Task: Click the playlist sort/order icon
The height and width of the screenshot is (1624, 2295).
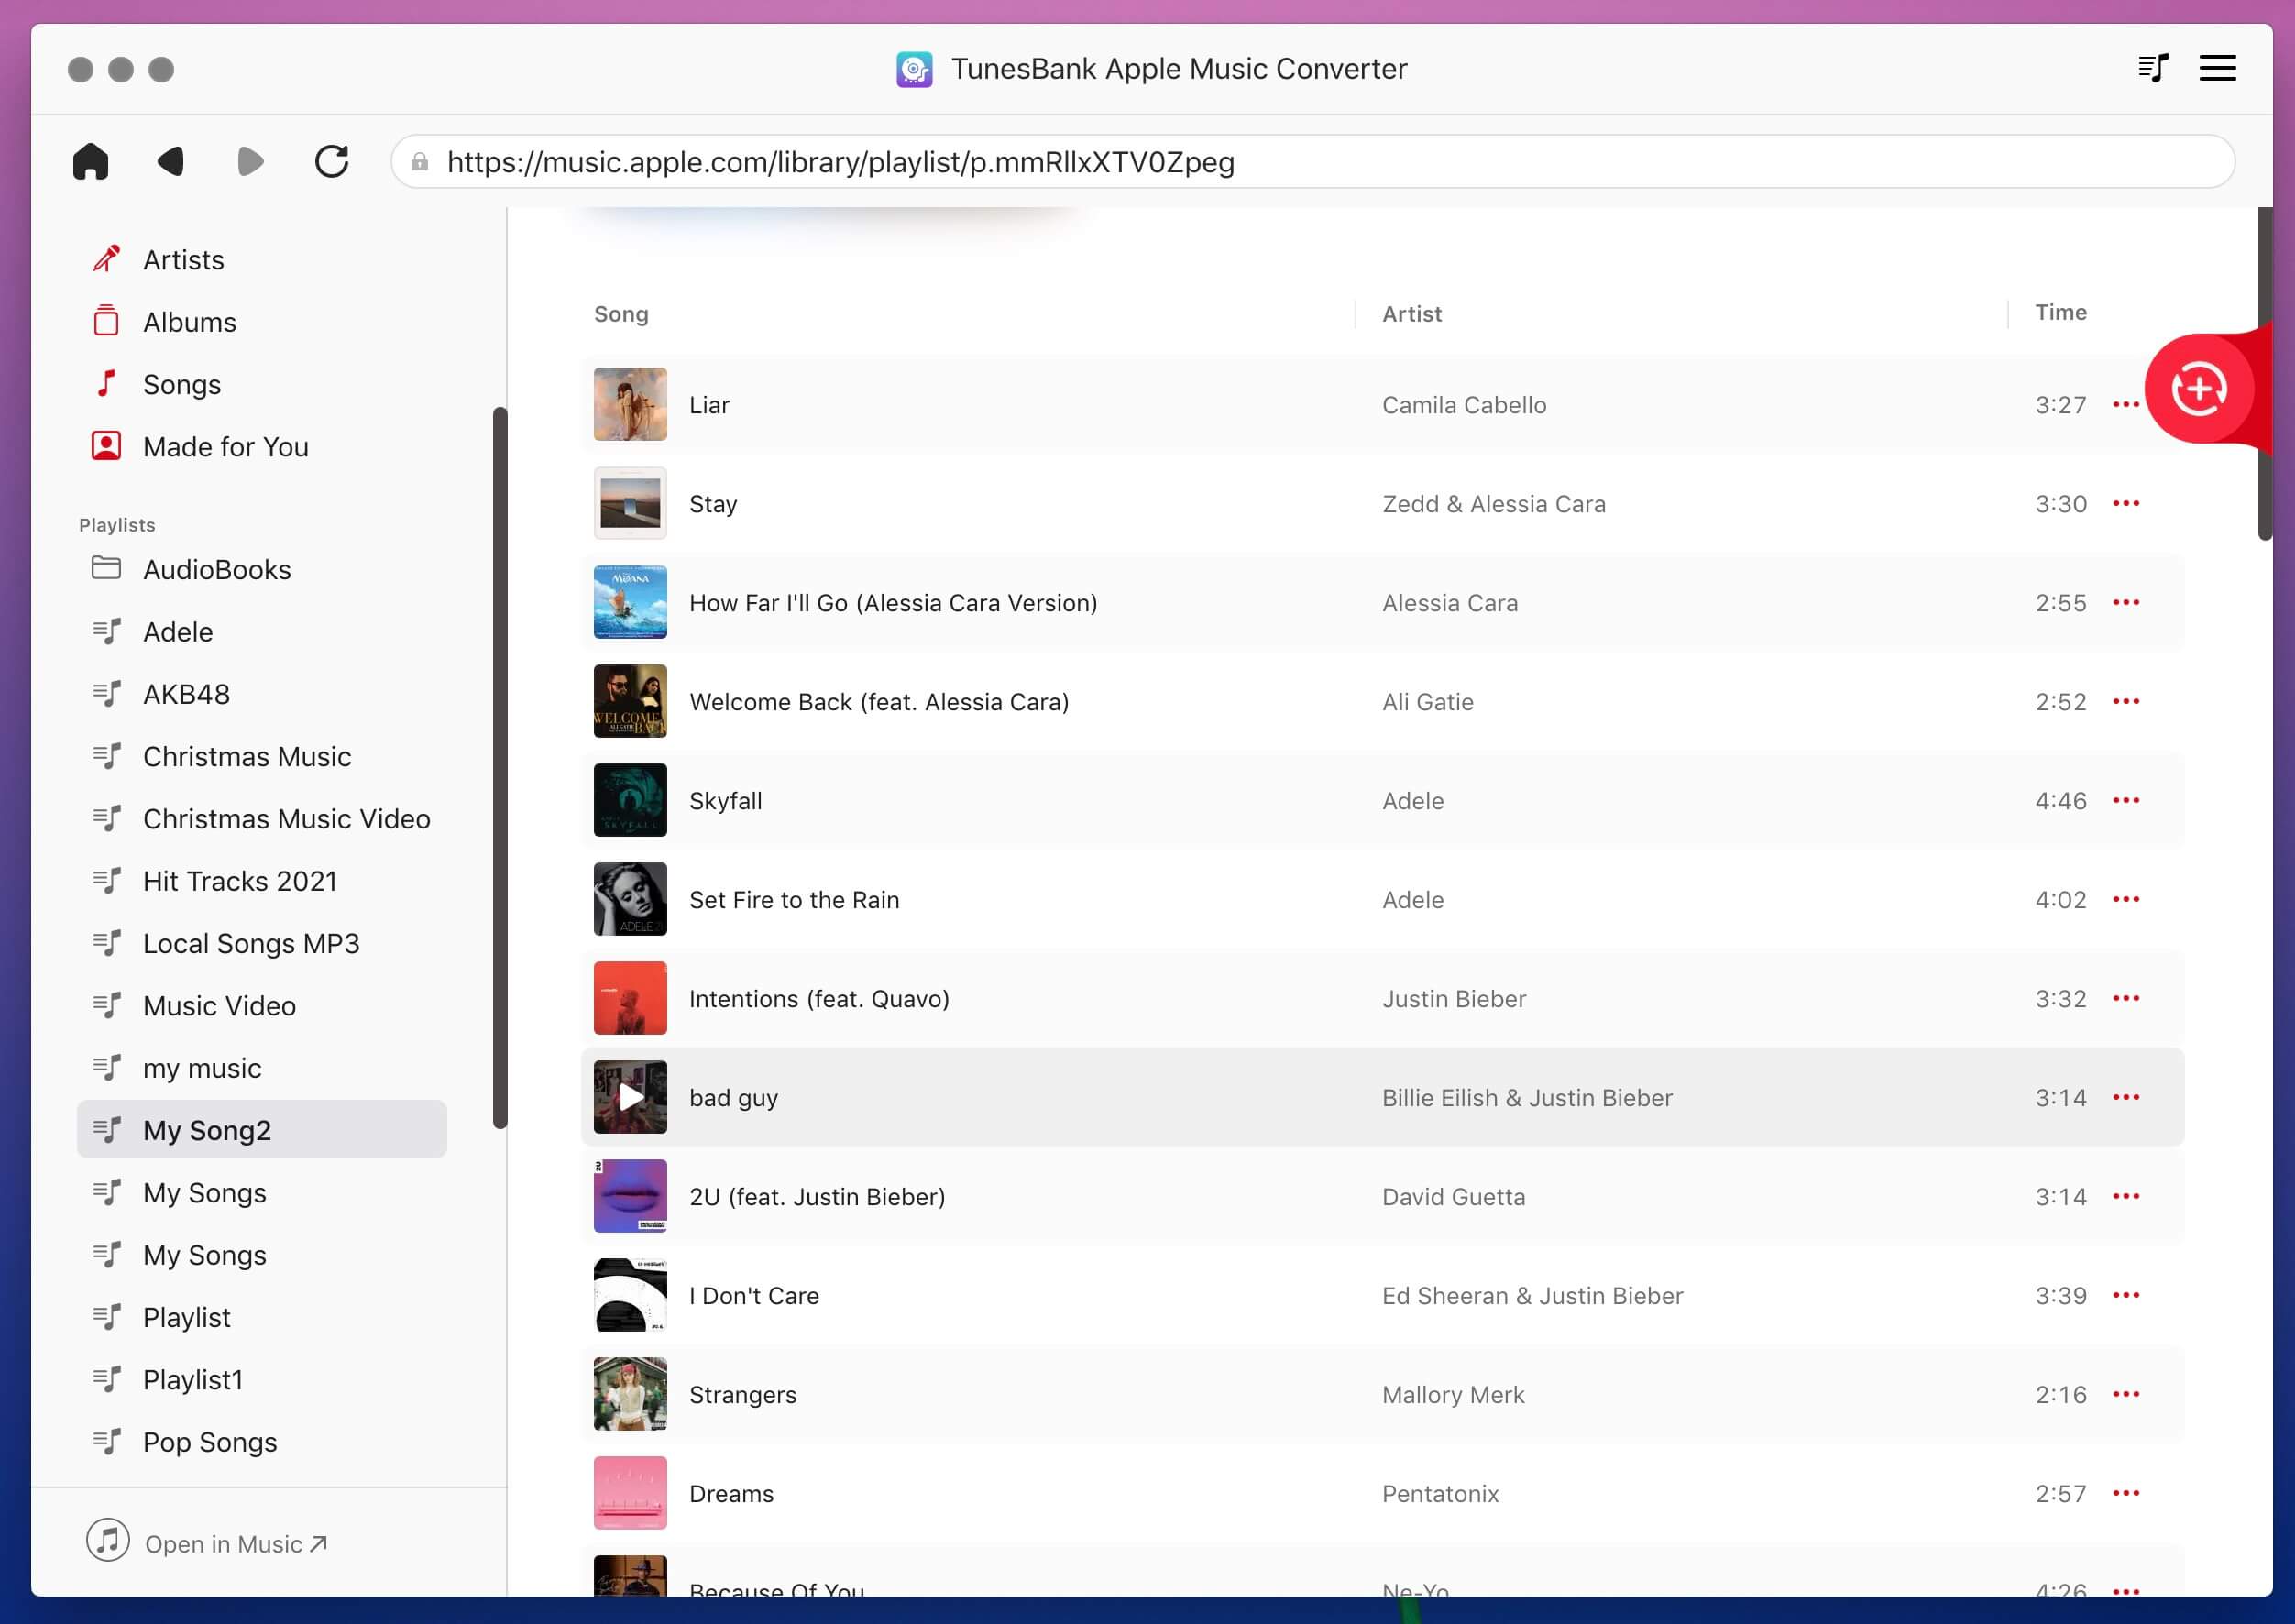Action: pos(2153,69)
